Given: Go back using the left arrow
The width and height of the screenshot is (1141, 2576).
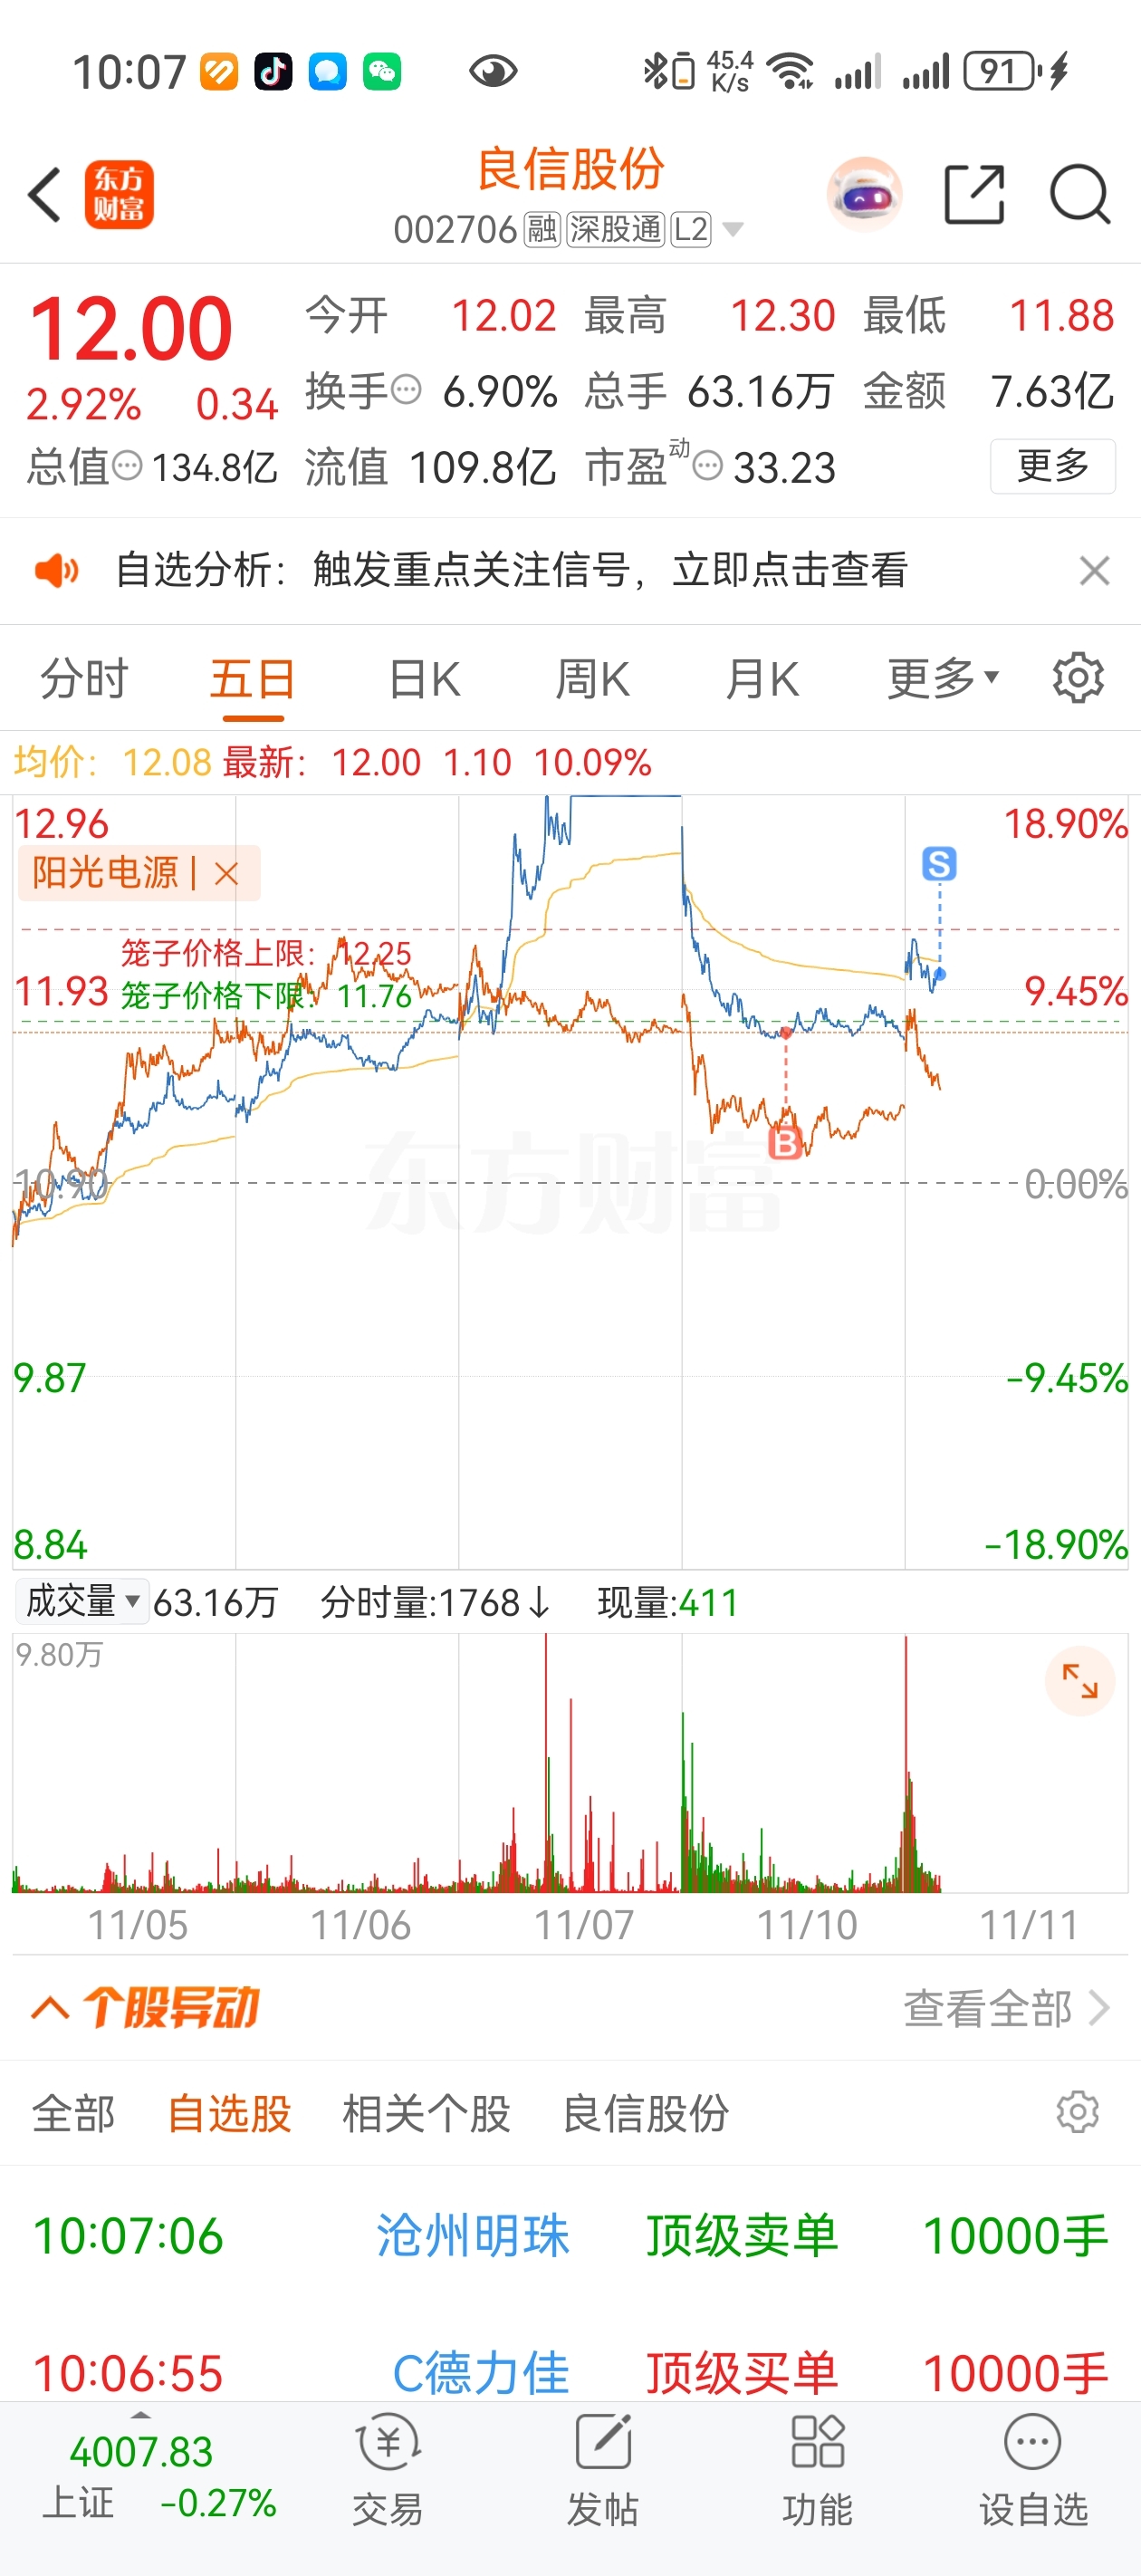Looking at the screenshot, I should click(45, 194).
